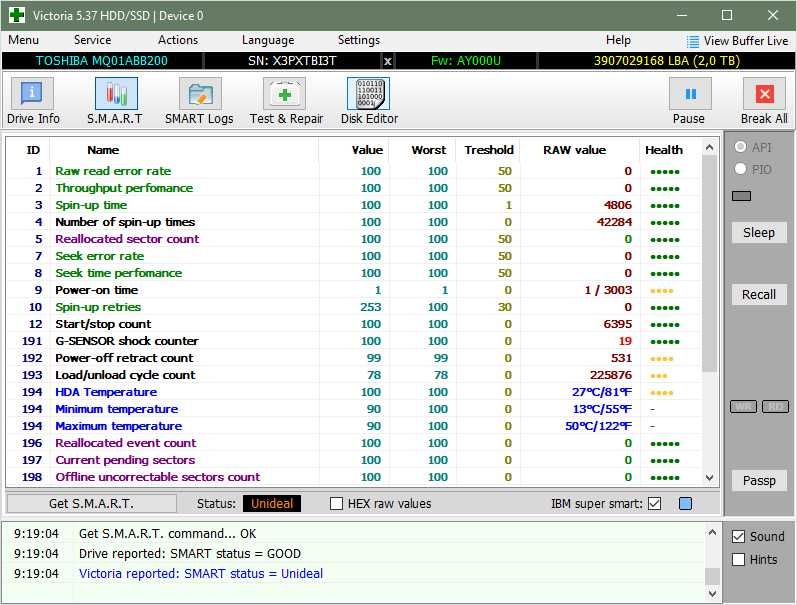Click the Worst column header

tap(428, 150)
